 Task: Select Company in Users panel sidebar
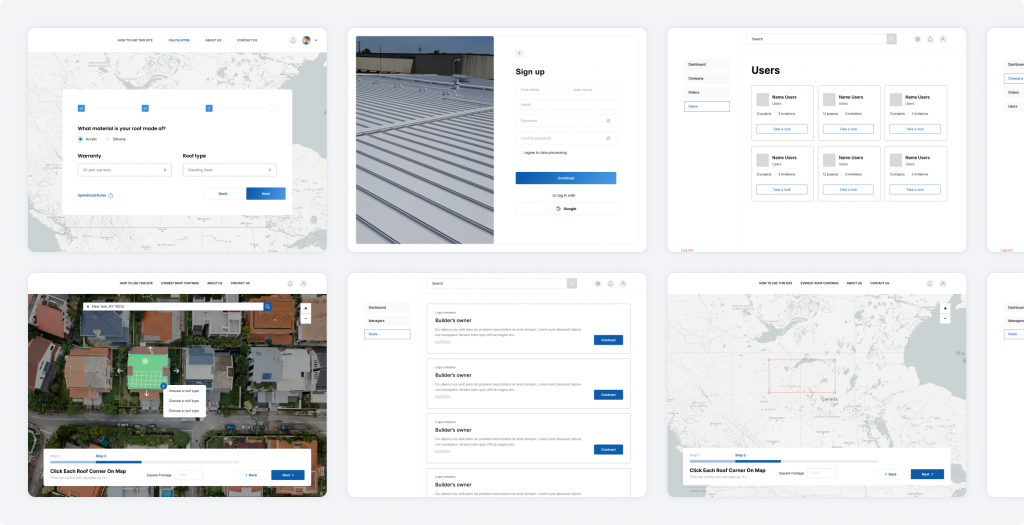(707, 78)
